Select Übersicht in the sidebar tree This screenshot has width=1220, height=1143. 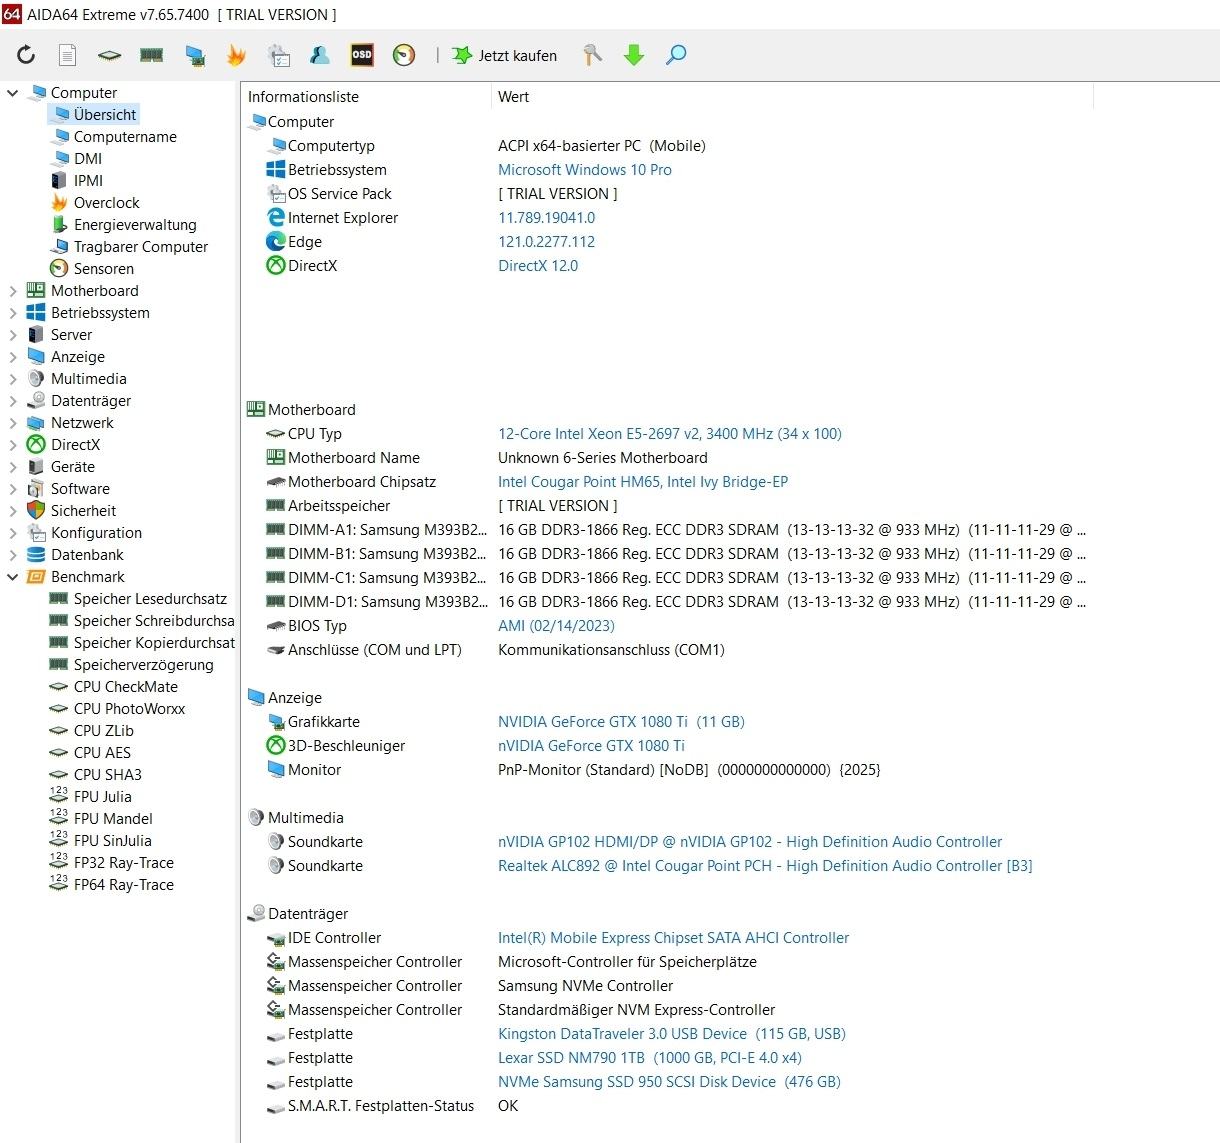[105, 115]
